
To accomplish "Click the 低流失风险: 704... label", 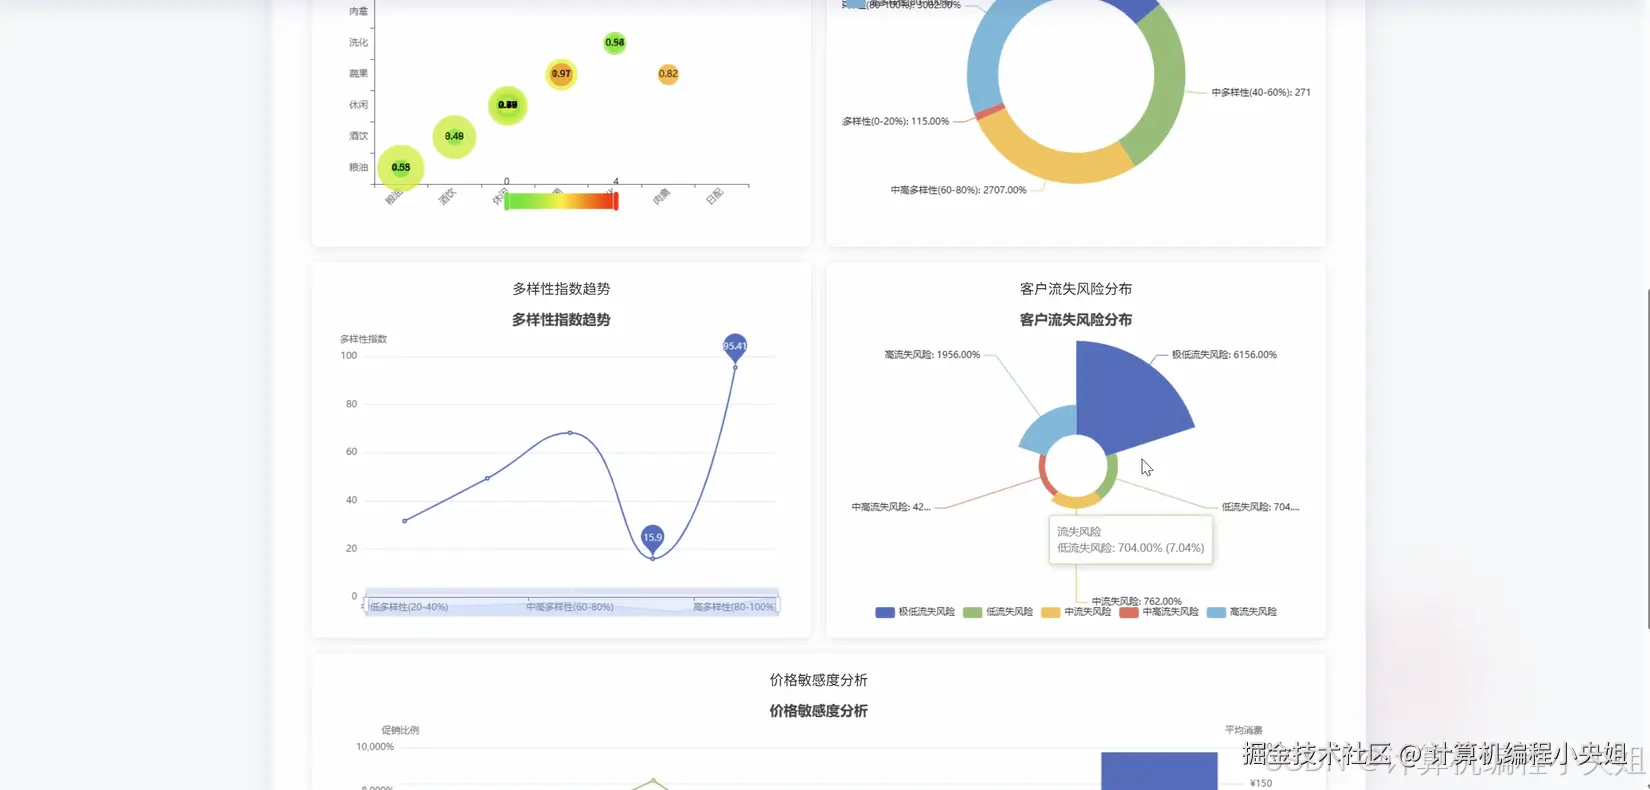I will (1260, 507).
